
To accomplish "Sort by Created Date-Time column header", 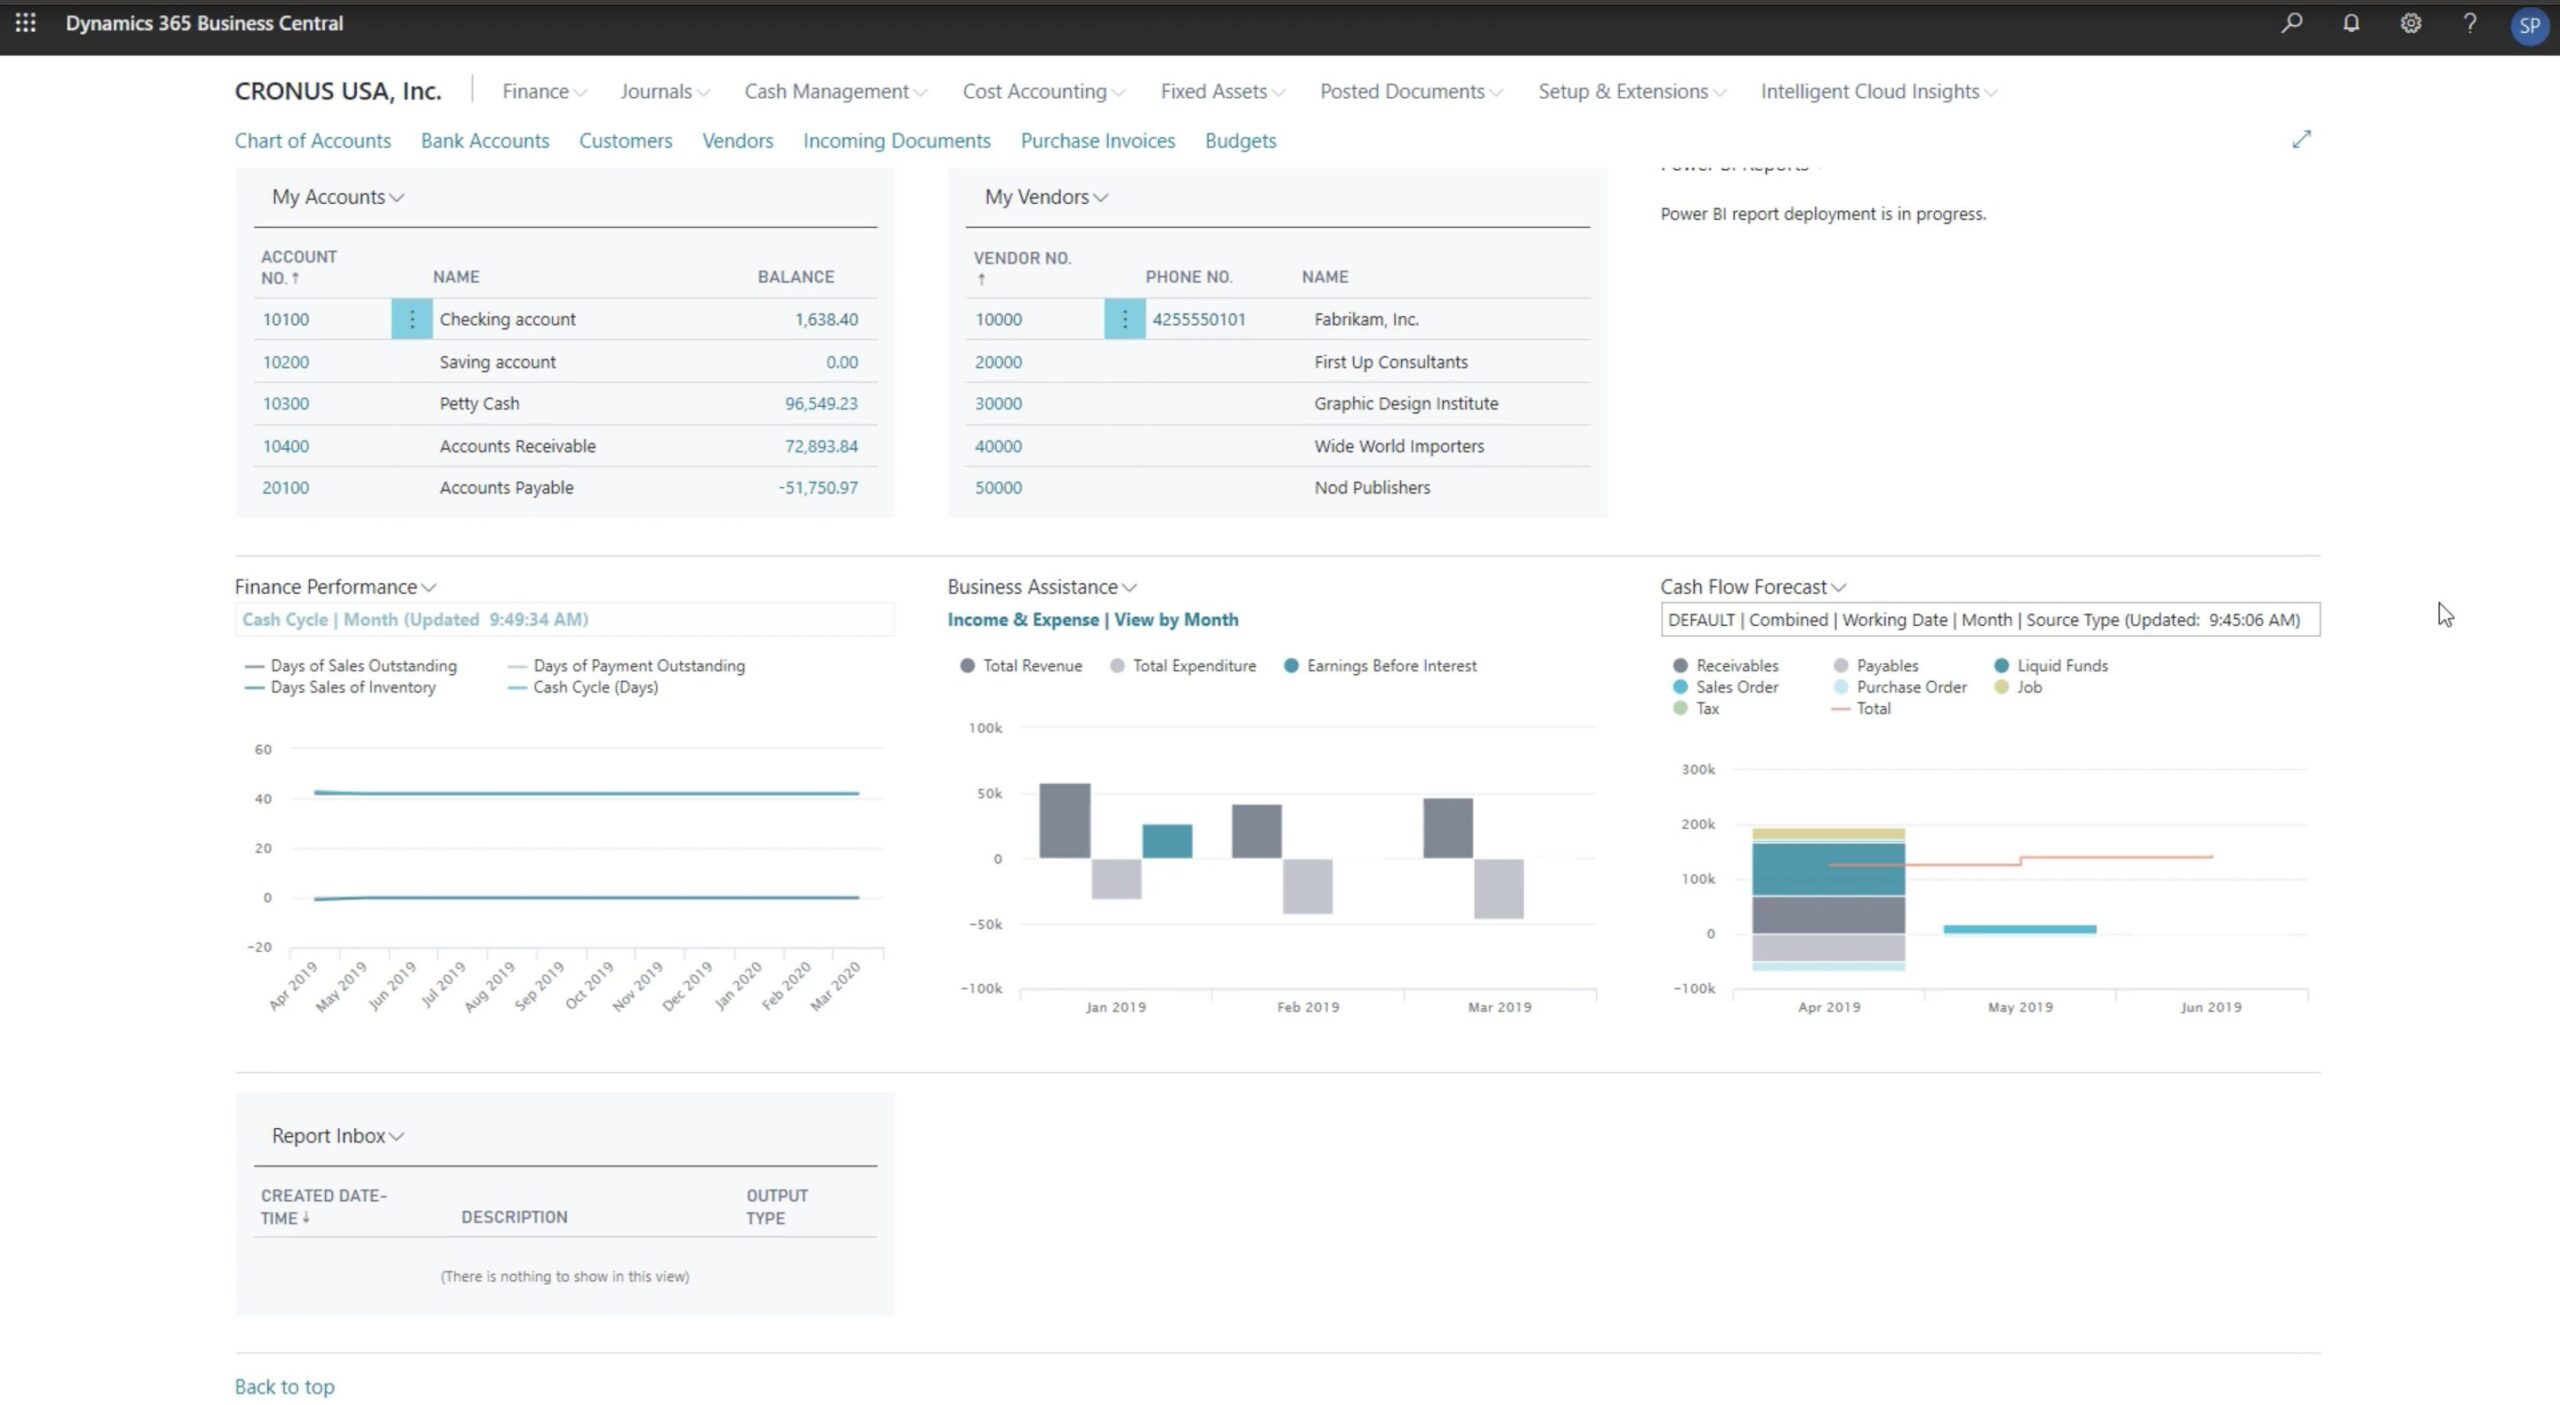I will click(323, 1206).
